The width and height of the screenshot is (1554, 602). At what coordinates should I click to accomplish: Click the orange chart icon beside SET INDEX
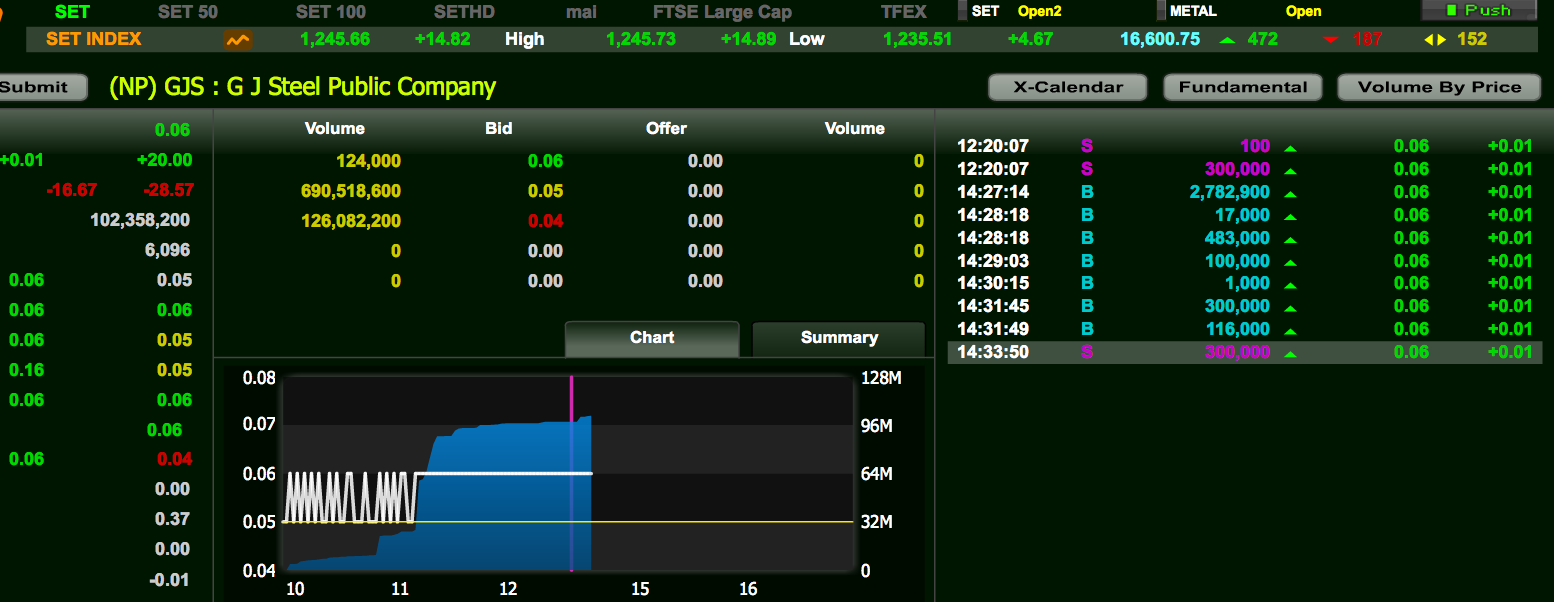click(x=238, y=40)
